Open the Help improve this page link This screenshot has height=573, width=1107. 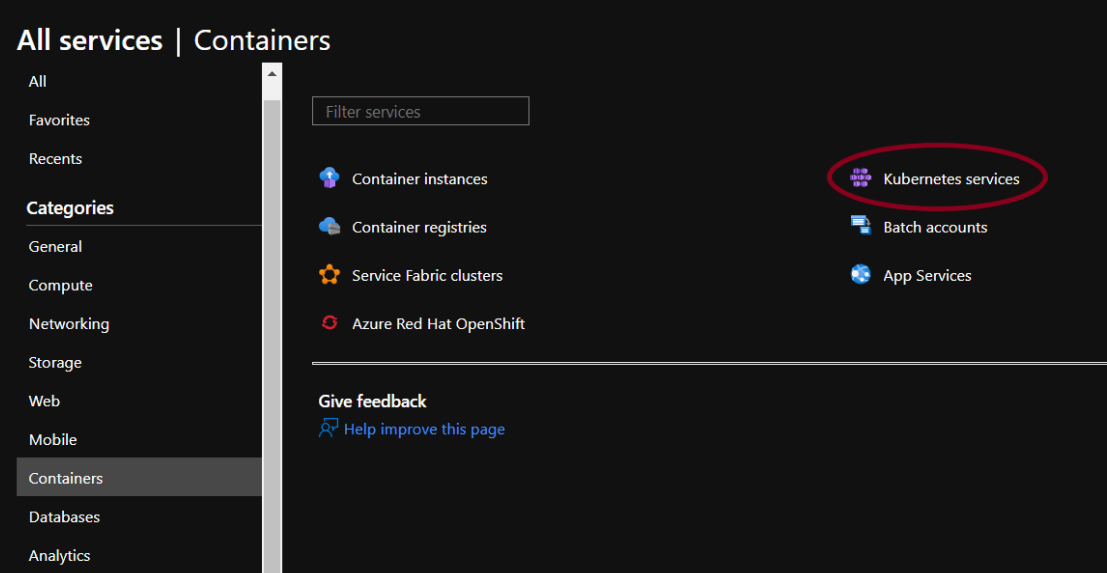[x=424, y=429]
